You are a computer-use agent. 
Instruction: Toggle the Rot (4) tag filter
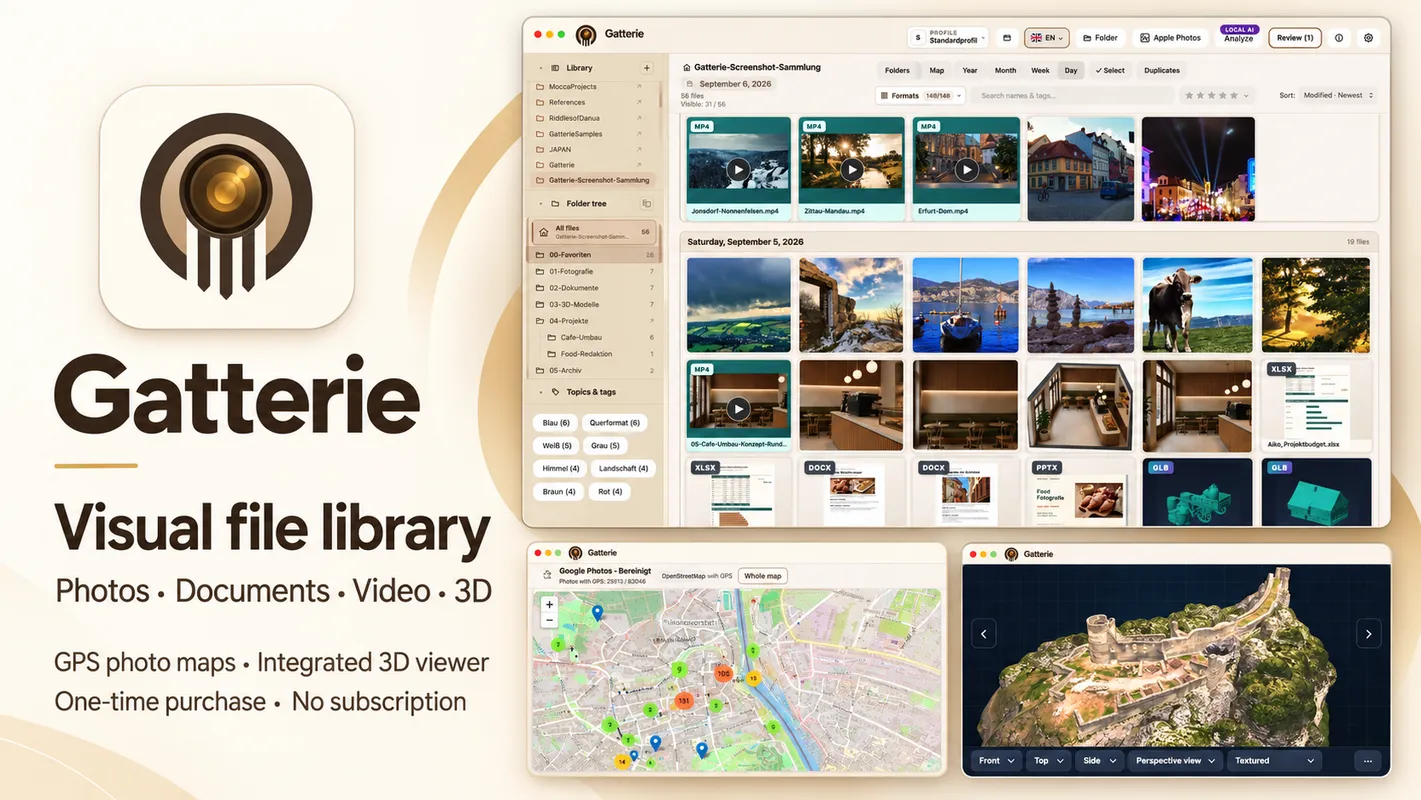click(610, 491)
